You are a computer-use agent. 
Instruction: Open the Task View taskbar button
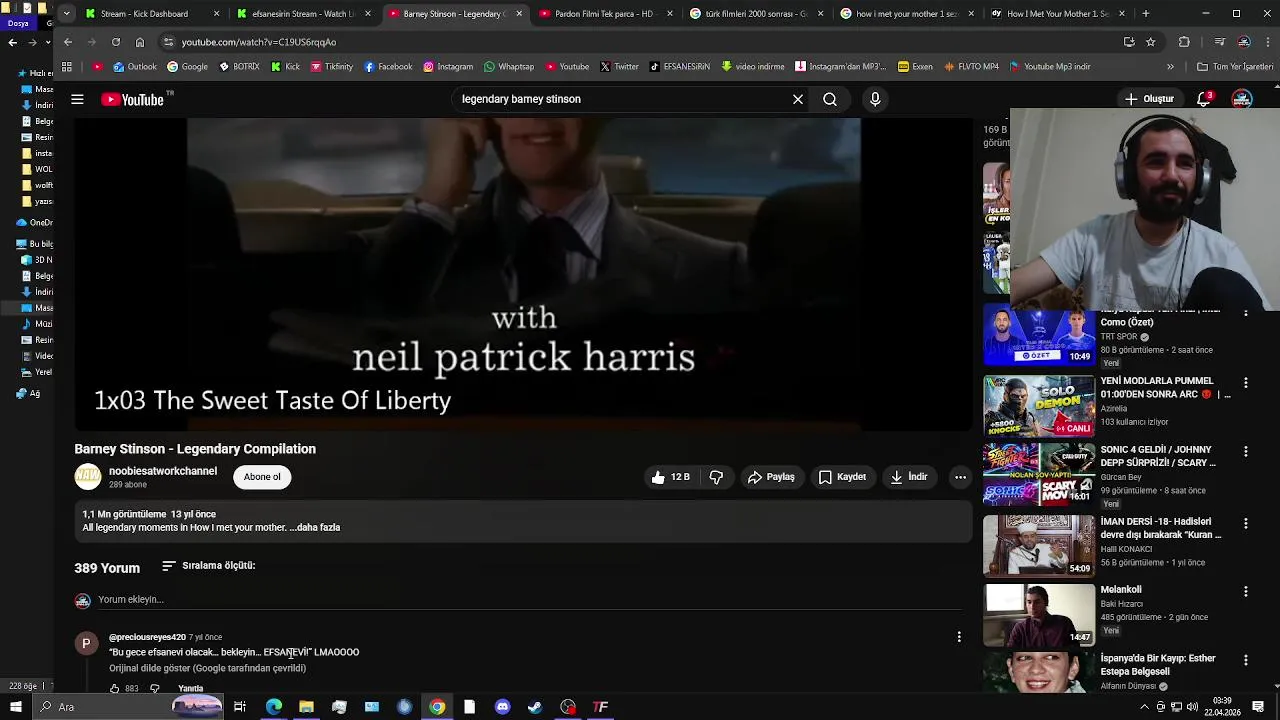click(x=240, y=707)
